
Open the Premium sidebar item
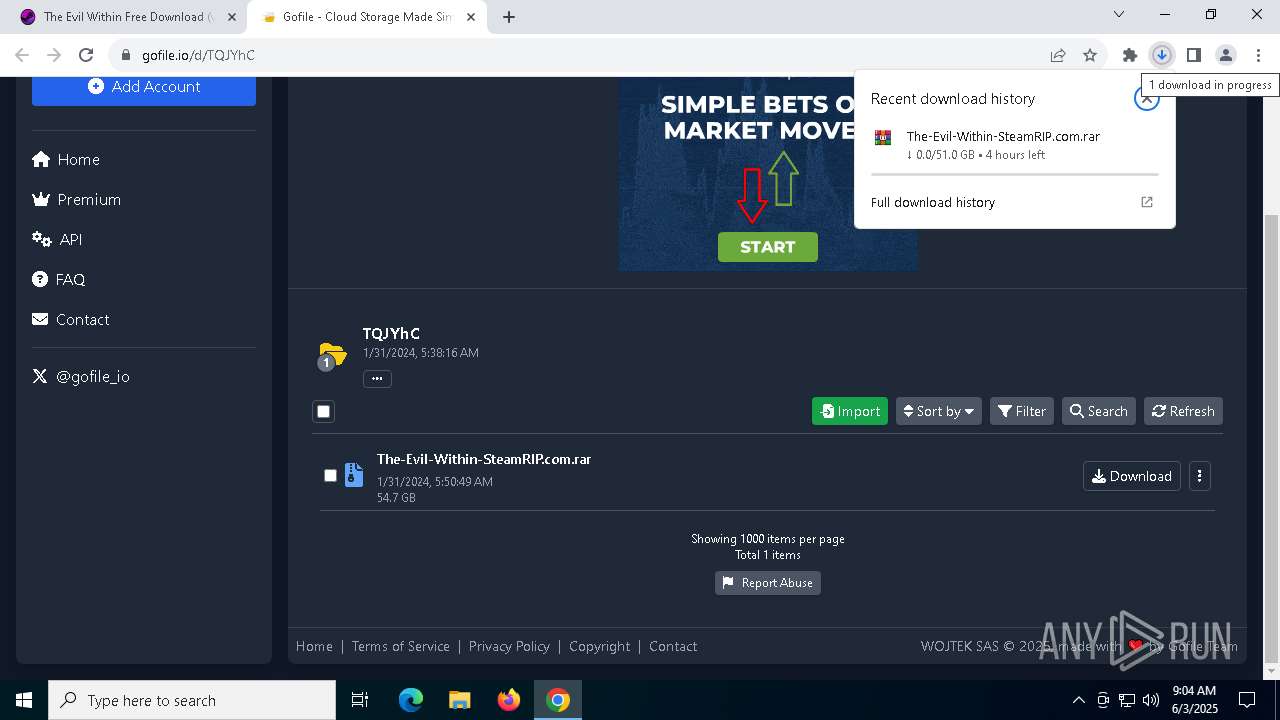[77, 199]
